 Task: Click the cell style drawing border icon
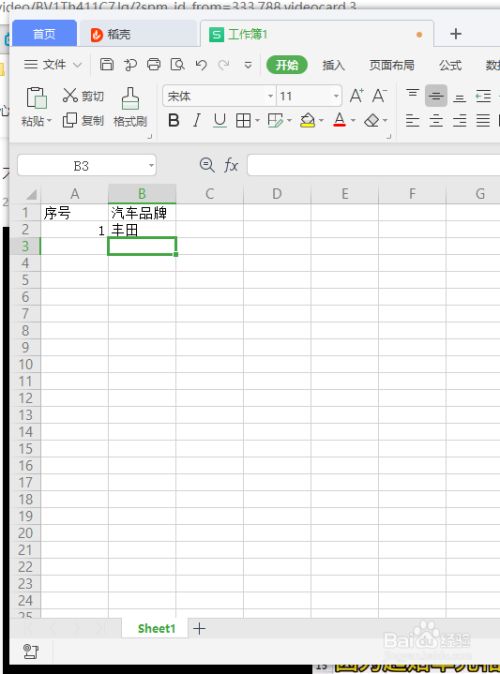point(276,120)
